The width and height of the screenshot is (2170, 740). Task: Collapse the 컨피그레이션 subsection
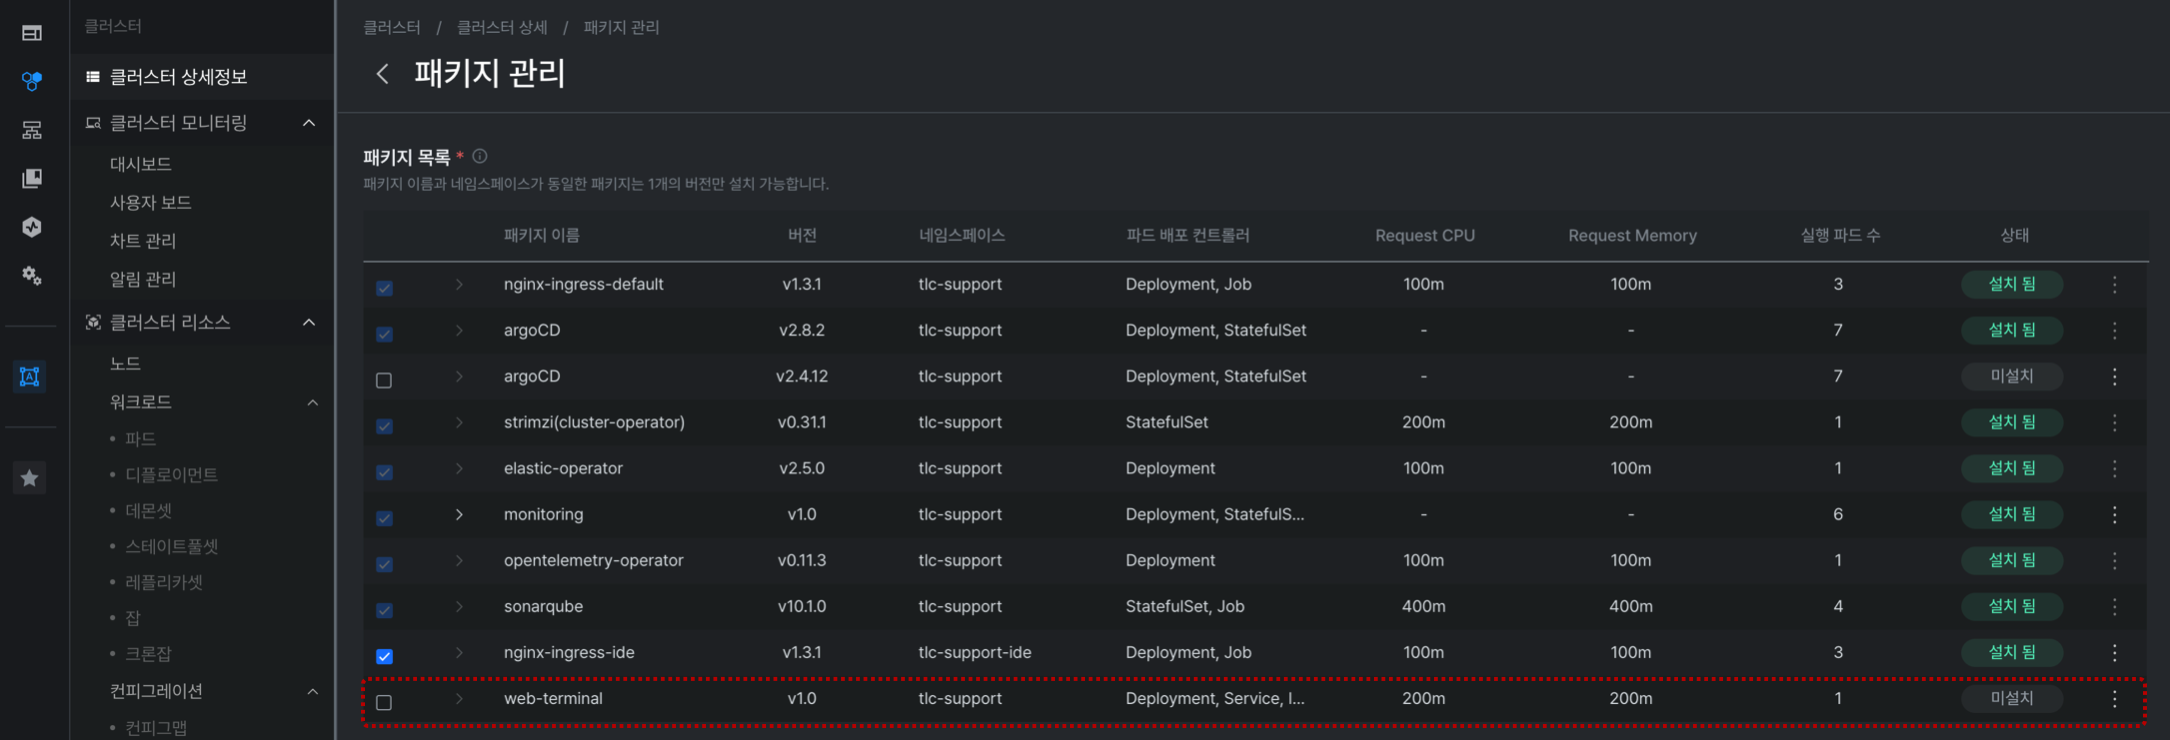(312, 691)
